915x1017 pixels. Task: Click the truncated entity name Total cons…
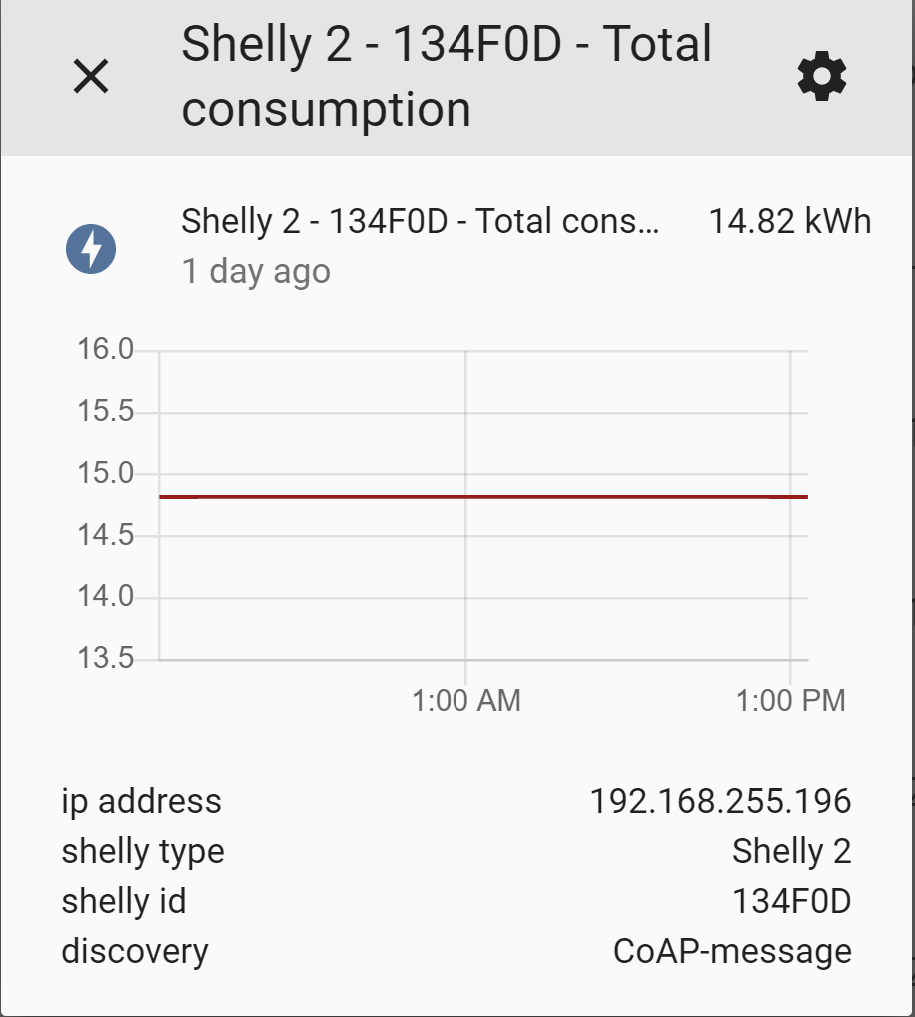coord(420,221)
